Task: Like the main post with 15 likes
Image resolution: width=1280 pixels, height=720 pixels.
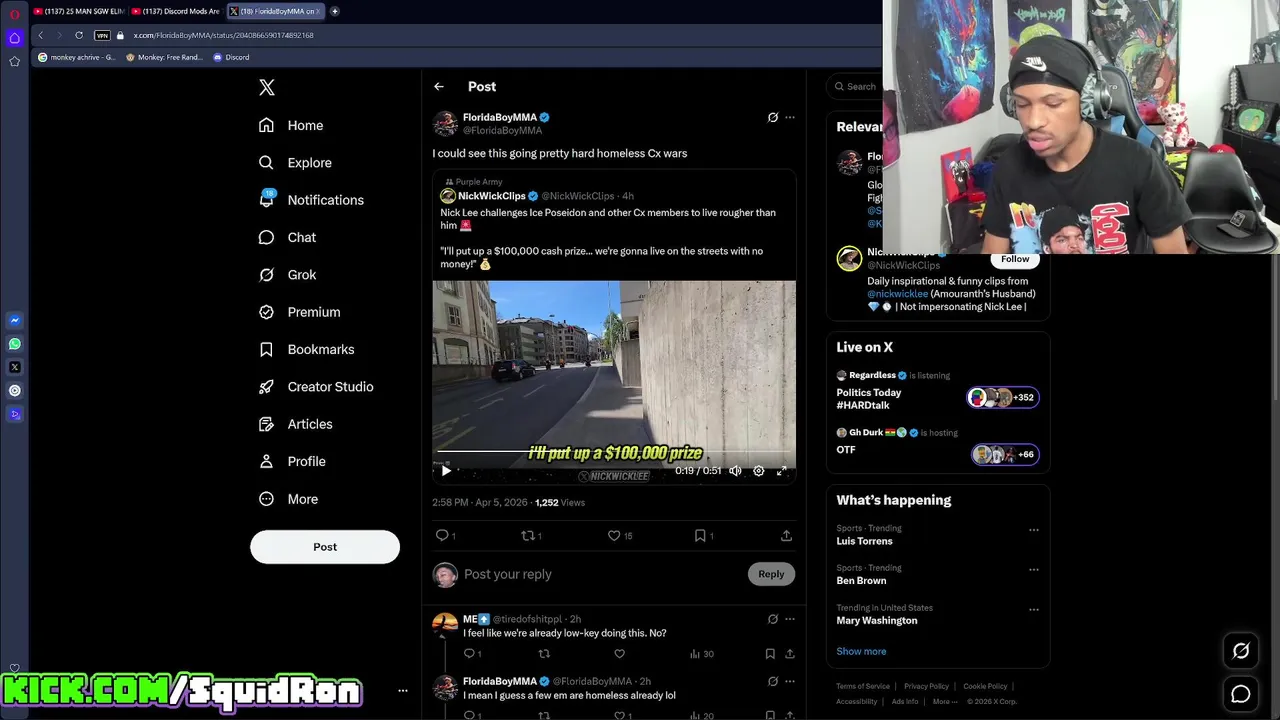Action: tap(614, 536)
